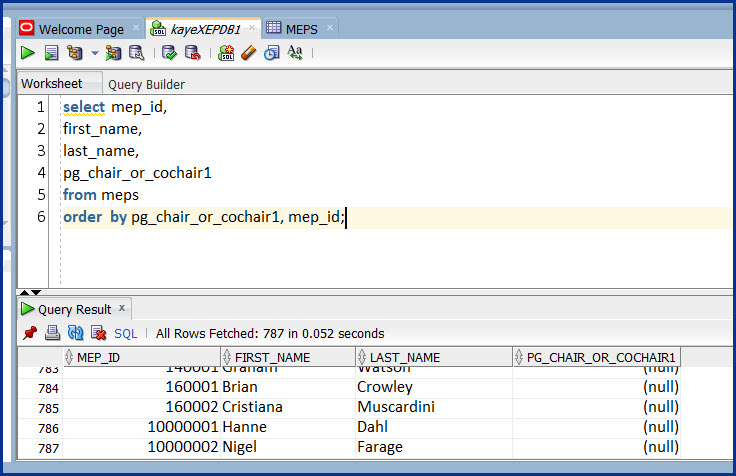
Task: Delete row with the red X icon
Action: coord(99,333)
